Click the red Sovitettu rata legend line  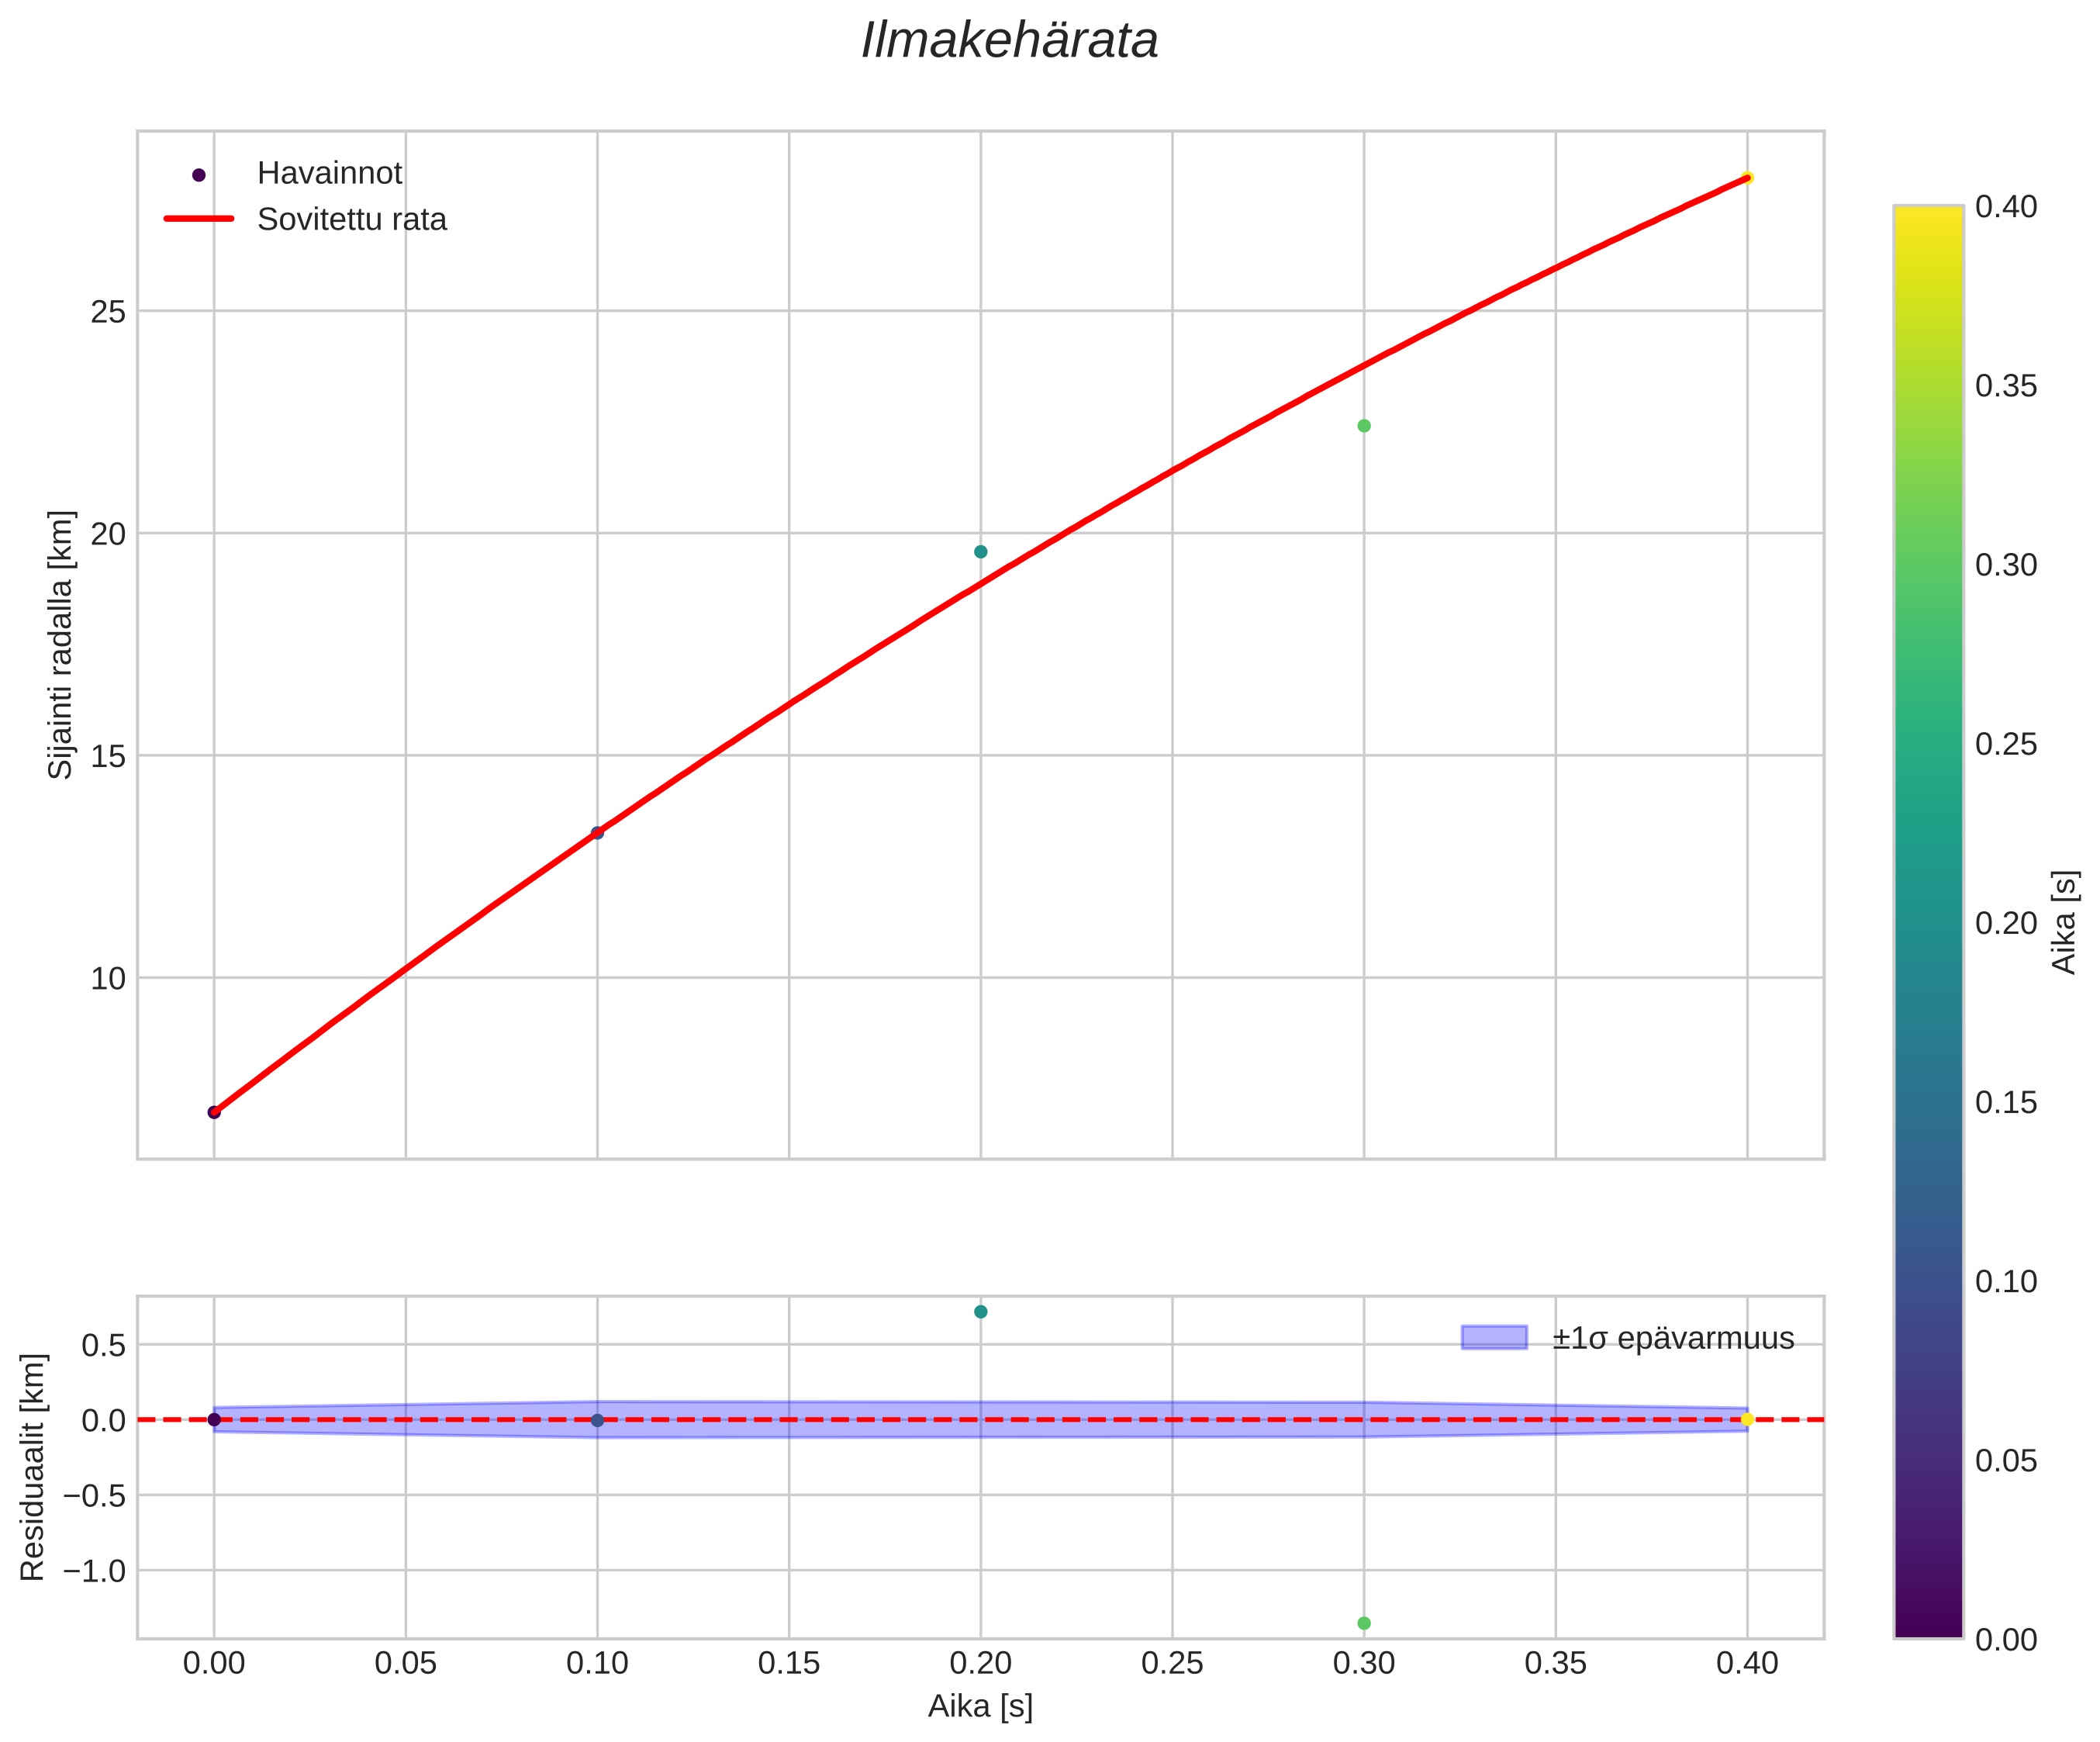[x=198, y=219]
